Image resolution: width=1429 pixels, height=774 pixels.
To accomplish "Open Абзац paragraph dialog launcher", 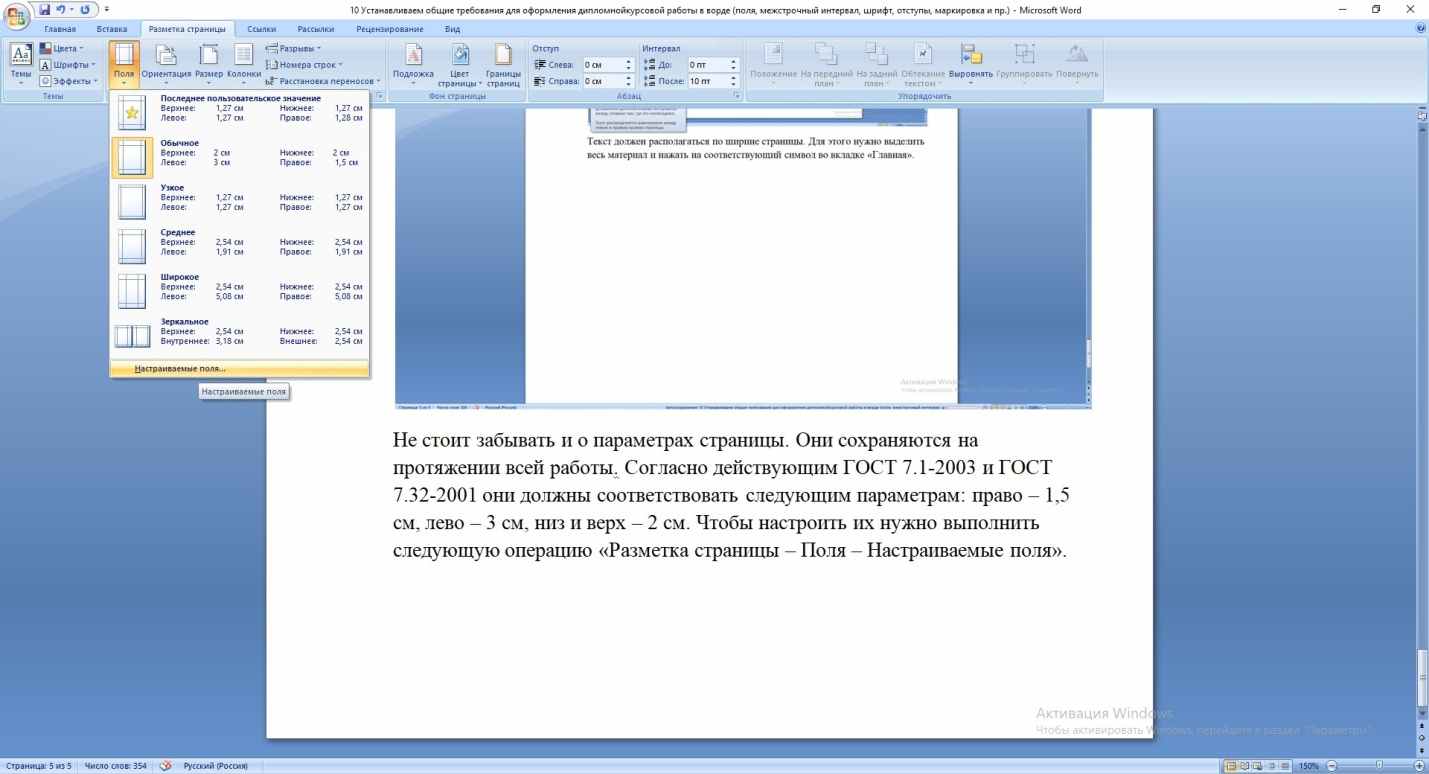I will (737, 96).
